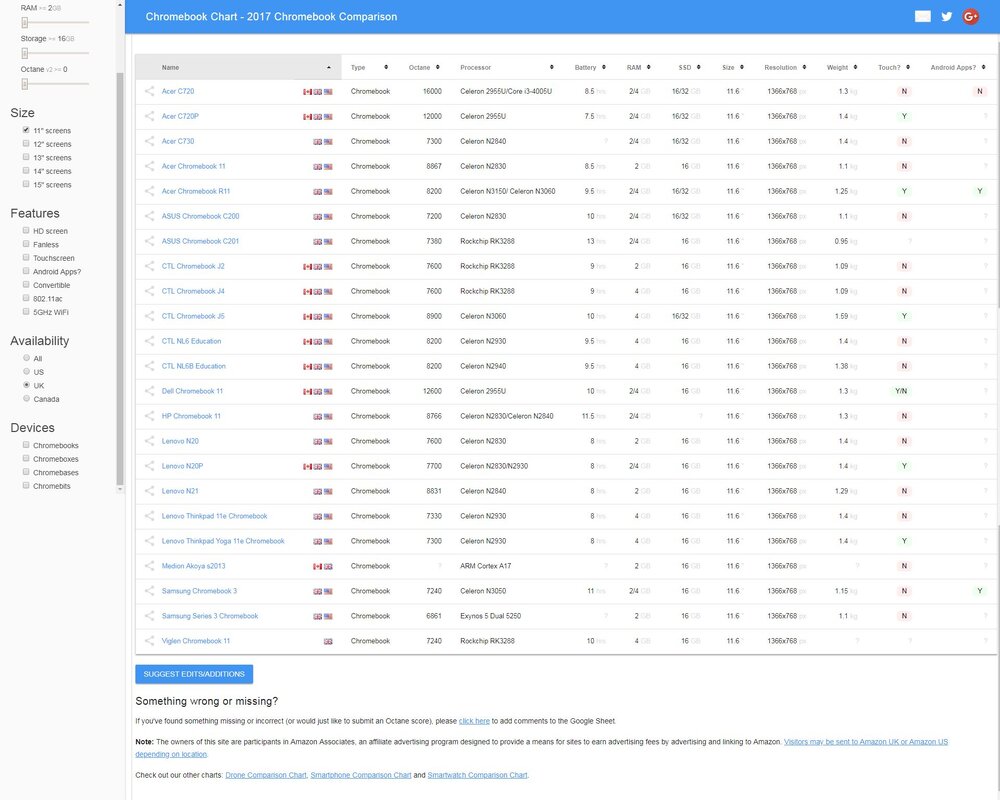Click share icon for Acer Chromebook 11
1000x800 pixels.
pyautogui.click(x=149, y=166)
